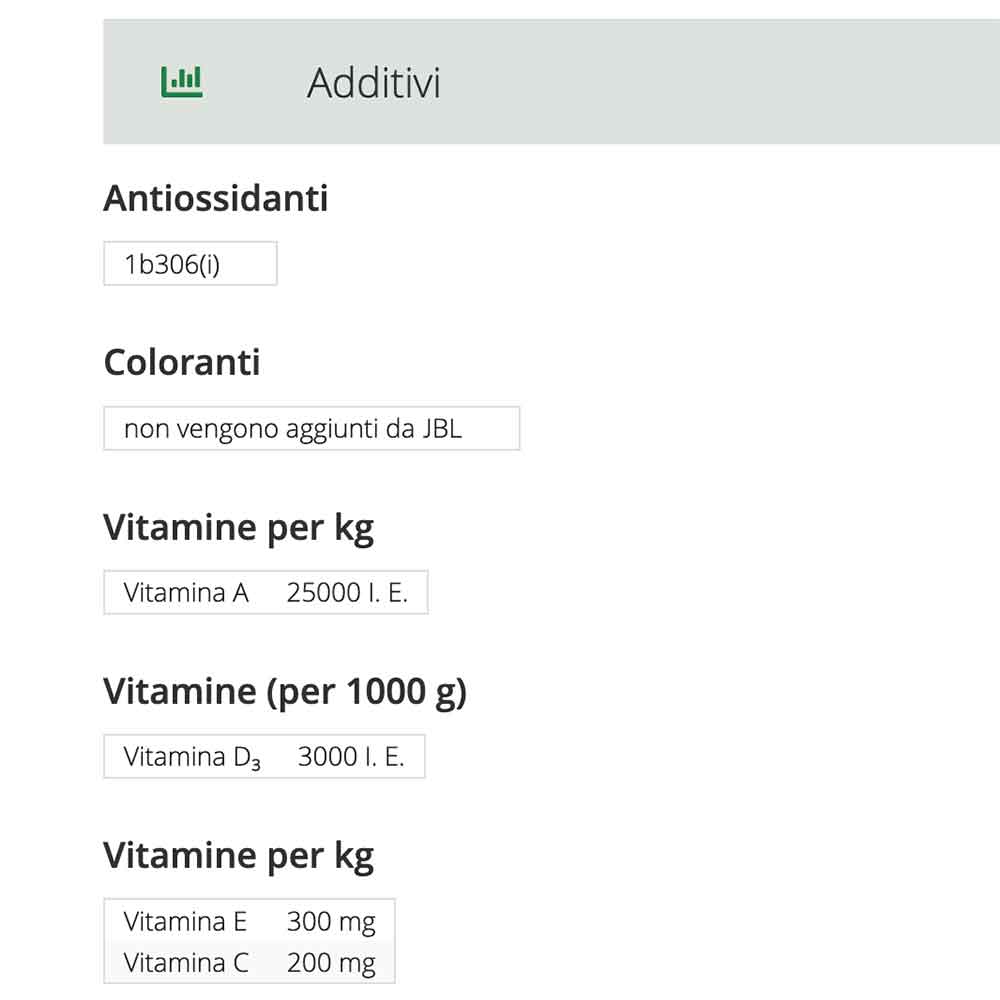
Task: Click the Antiossidanti heading
Action: point(216,198)
